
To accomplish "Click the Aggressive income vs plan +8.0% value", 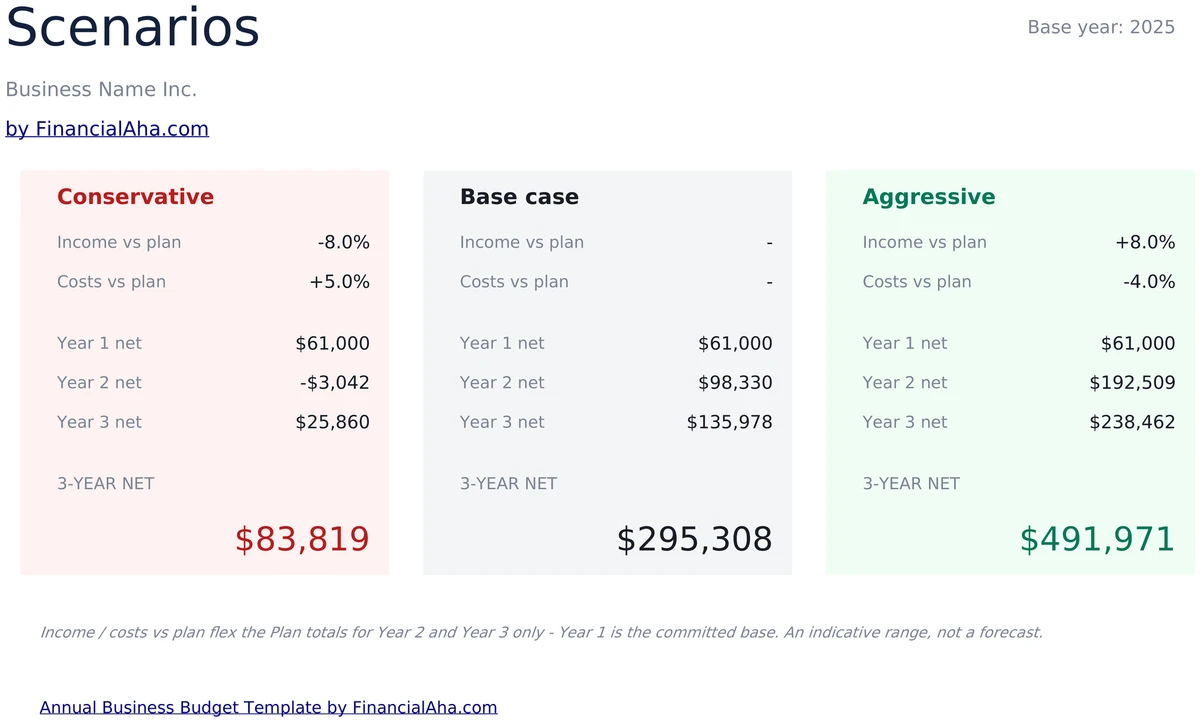I will 1145,242.
